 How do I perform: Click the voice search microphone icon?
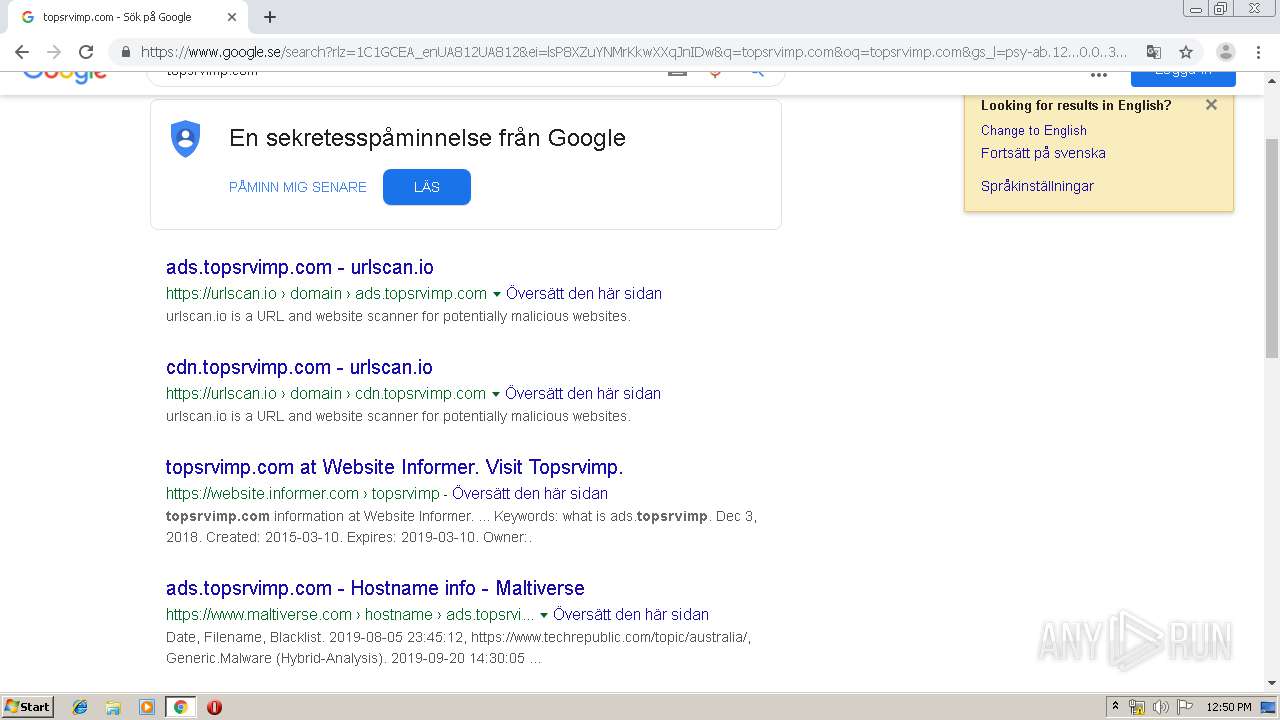click(x=715, y=73)
